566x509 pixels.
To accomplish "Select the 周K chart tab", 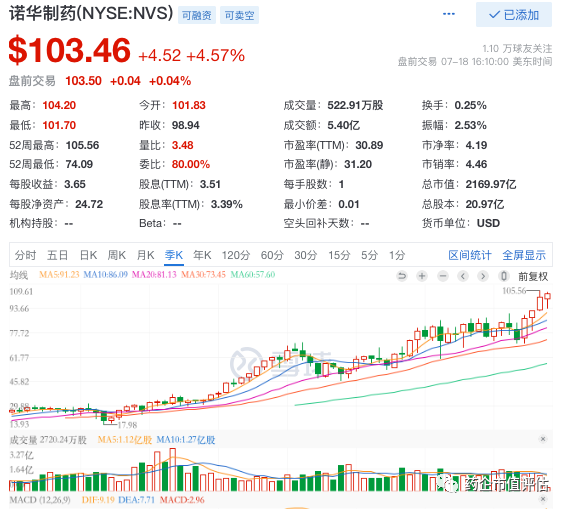I will pyautogui.click(x=117, y=255).
